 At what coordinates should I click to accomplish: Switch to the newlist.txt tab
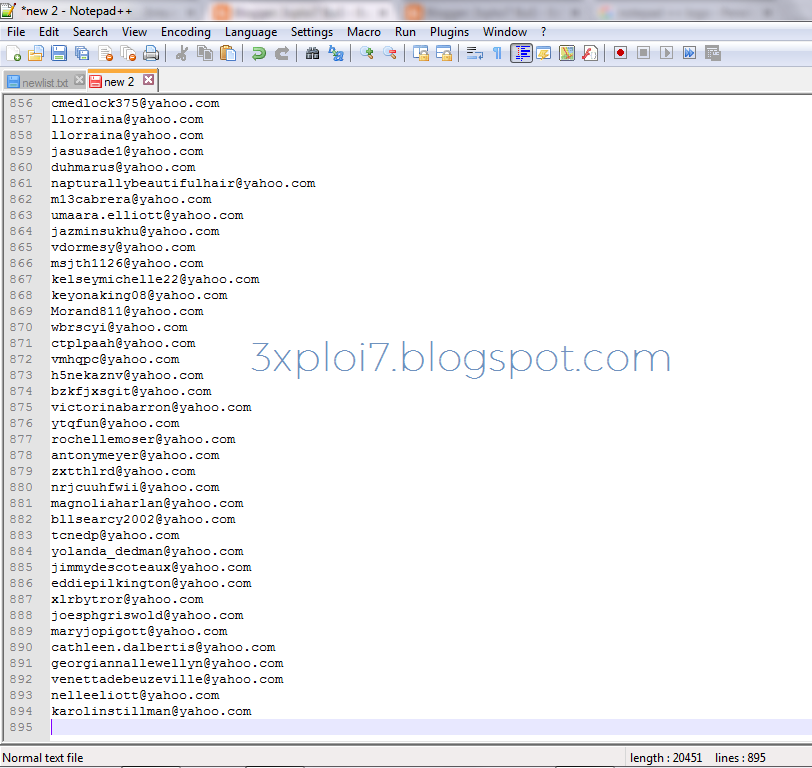coord(45,79)
